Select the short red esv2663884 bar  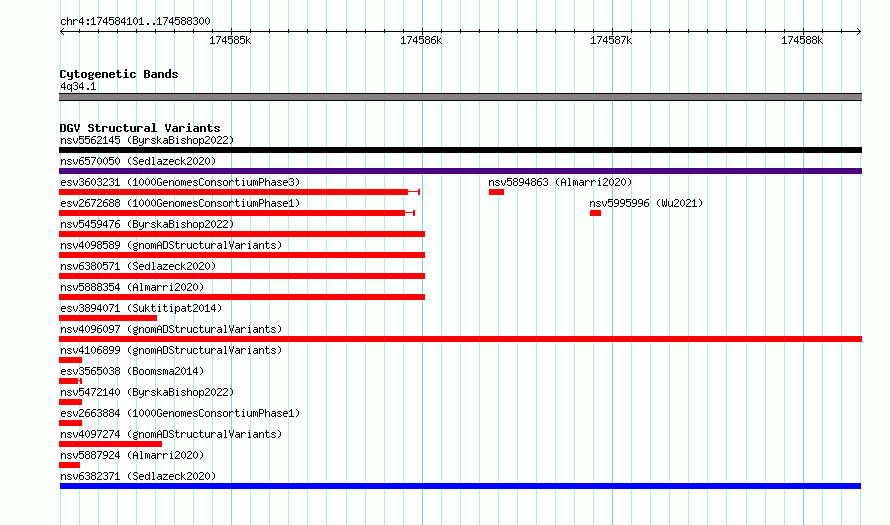(70, 423)
